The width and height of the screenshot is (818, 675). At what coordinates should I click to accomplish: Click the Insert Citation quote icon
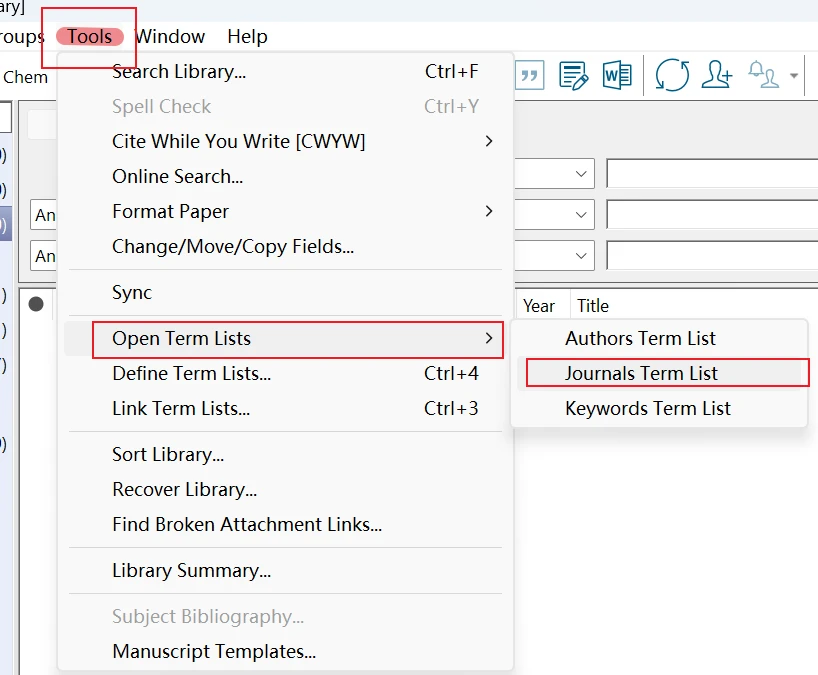[x=530, y=75]
